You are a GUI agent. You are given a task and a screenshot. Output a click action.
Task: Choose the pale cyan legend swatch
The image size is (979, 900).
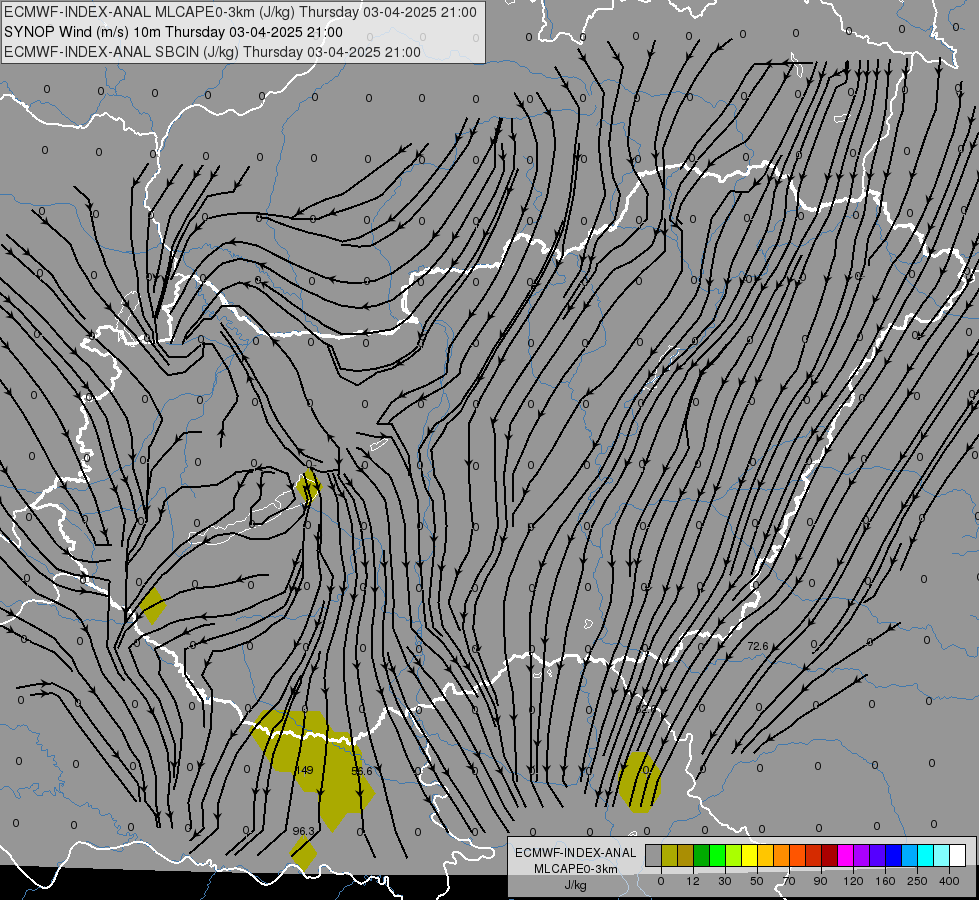[942, 855]
